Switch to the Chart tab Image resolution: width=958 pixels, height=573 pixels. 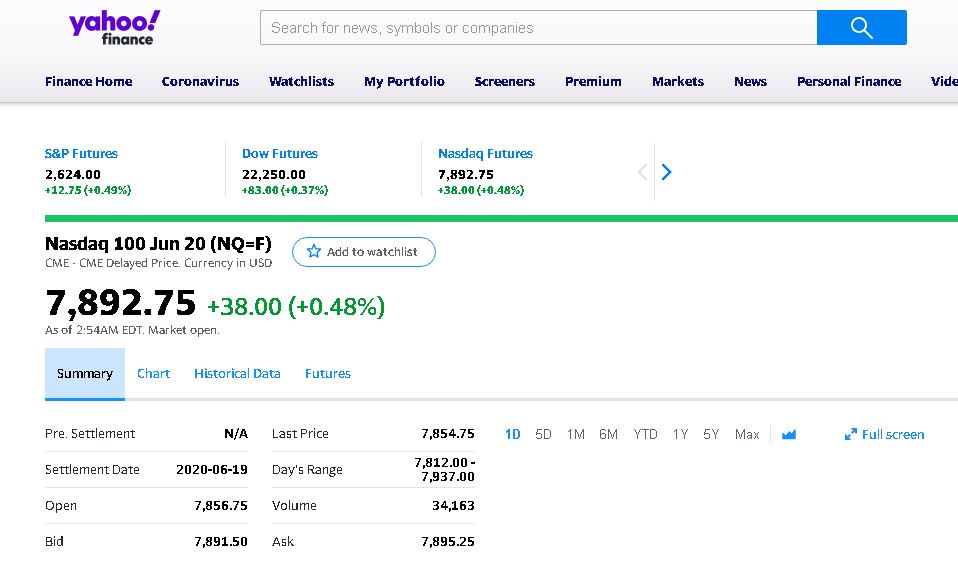(153, 373)
